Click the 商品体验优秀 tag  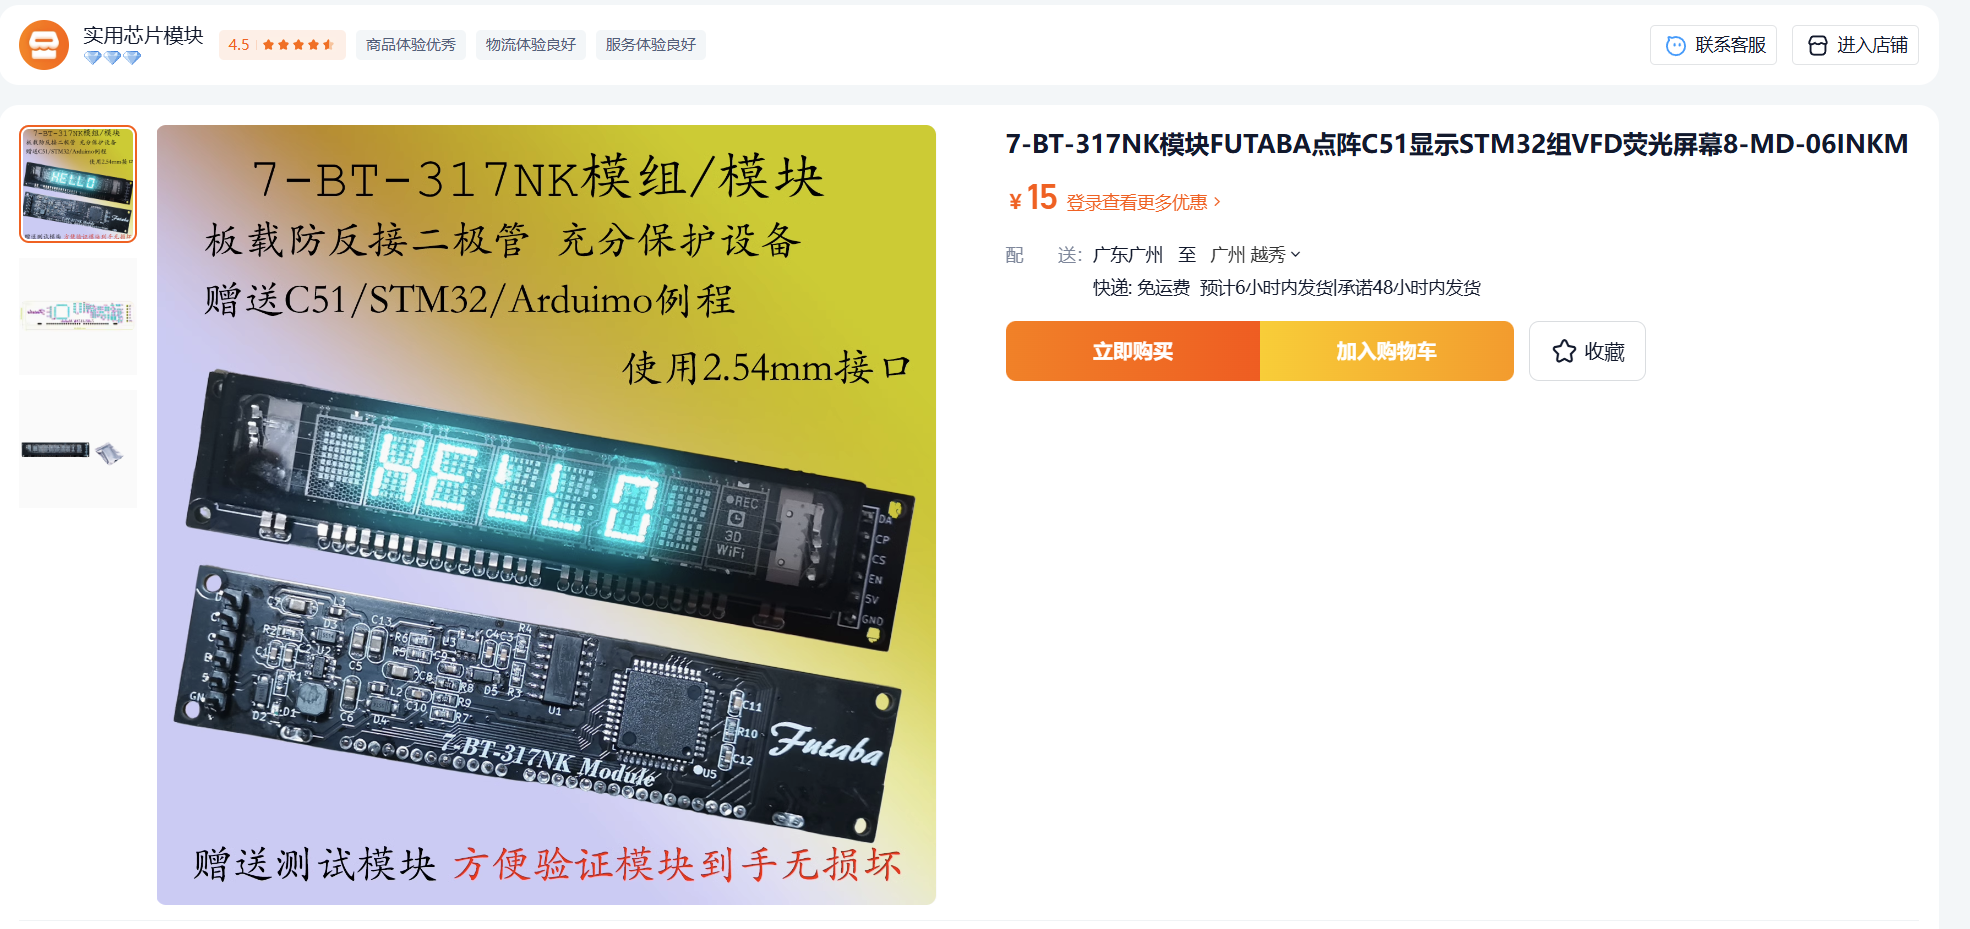[x=411, y=45]
